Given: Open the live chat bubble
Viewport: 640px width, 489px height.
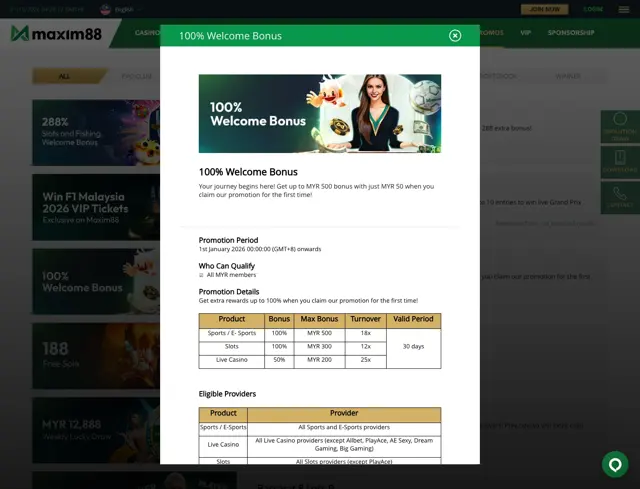Looking at the screenshot, I should click(615, 464).
